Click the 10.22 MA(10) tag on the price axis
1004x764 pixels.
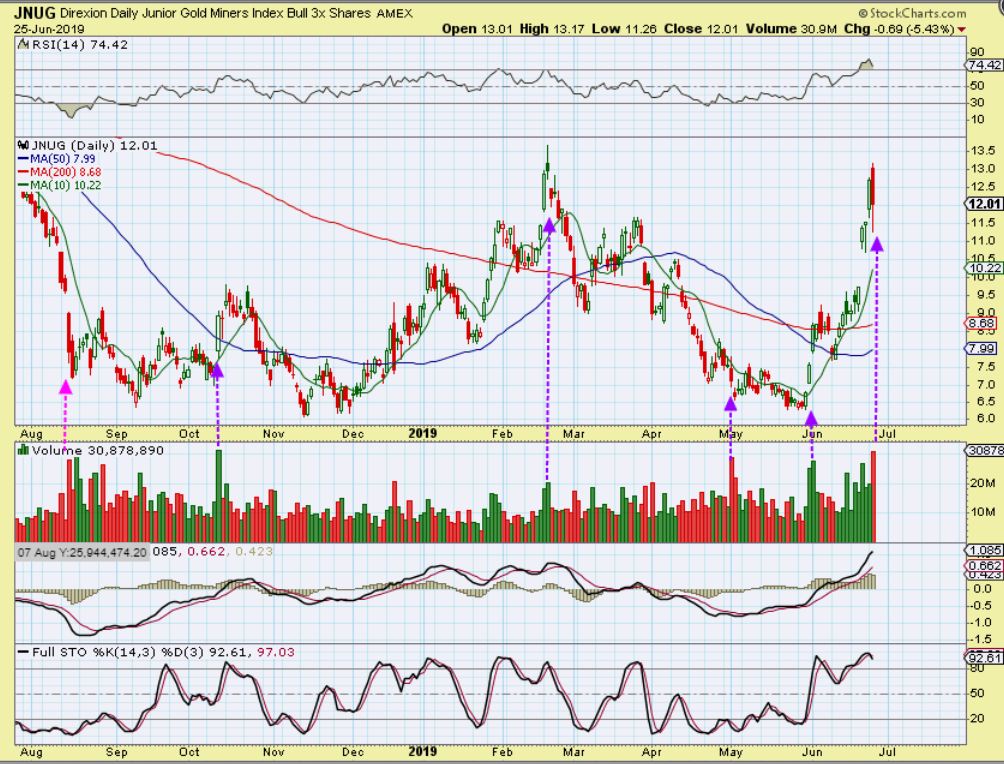pyautogui.click(x=985, y=268)
